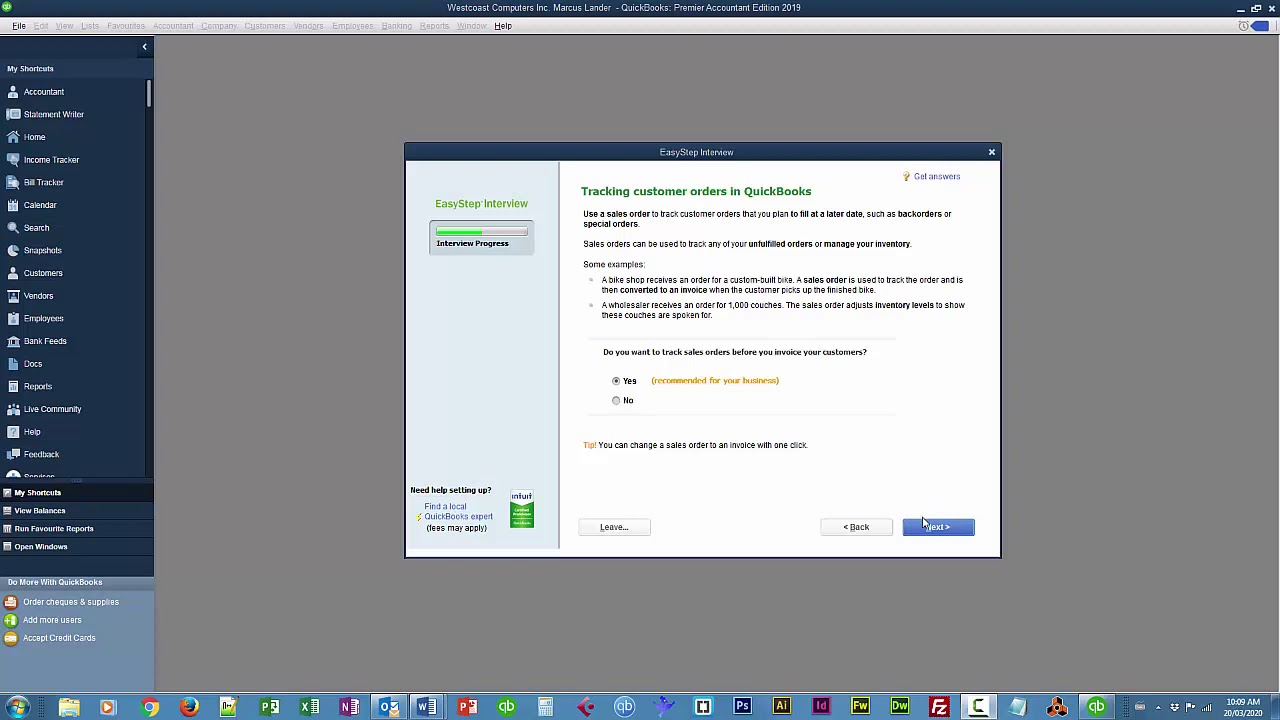This screenshot has width=1280, height=720.
Task: Close the EasyStep Interview dialog
Action: [991, 152]
